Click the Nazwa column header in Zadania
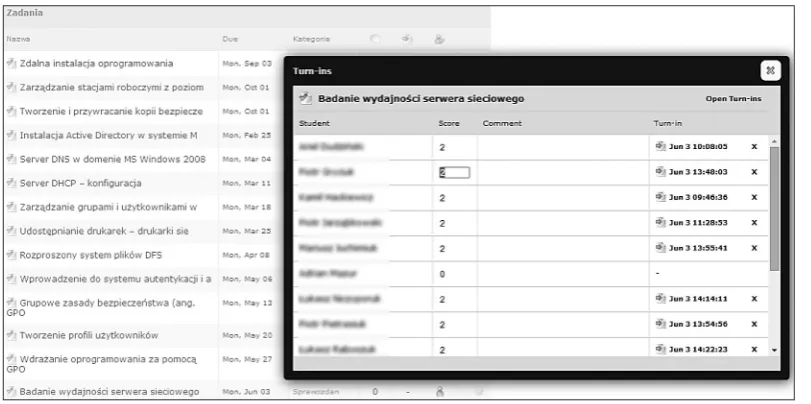This screenshot has height=404, width=811. (18, 39)
